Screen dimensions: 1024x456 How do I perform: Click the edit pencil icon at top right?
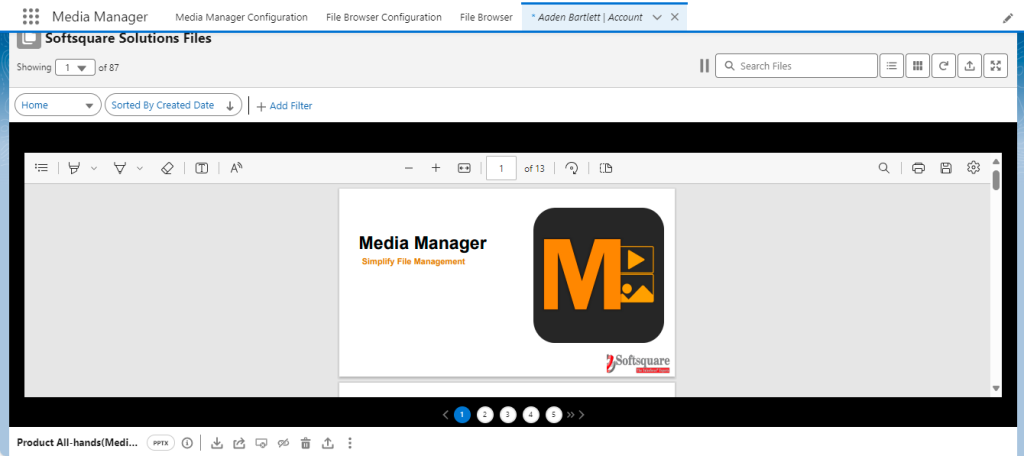pos(1008,18)
